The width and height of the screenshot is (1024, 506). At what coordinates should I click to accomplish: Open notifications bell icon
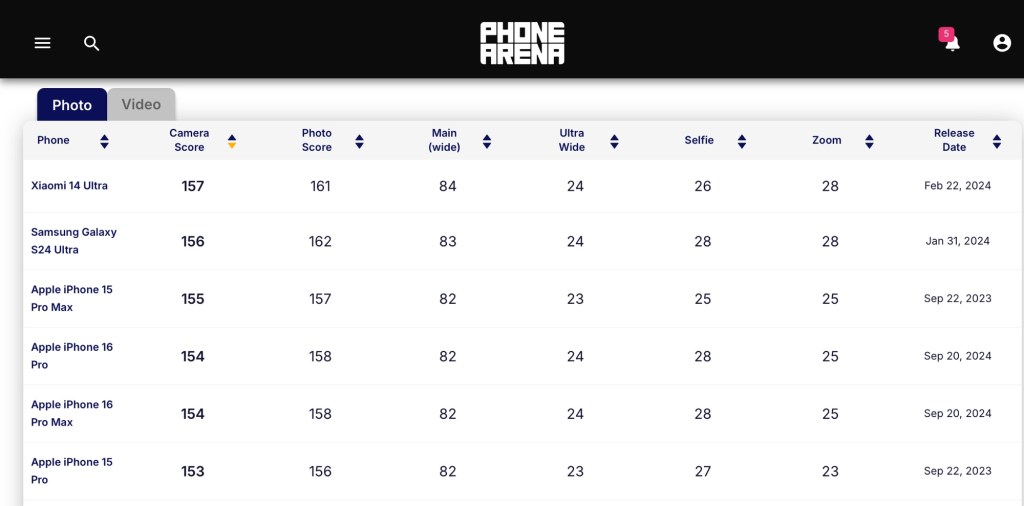tap(952, 44)
